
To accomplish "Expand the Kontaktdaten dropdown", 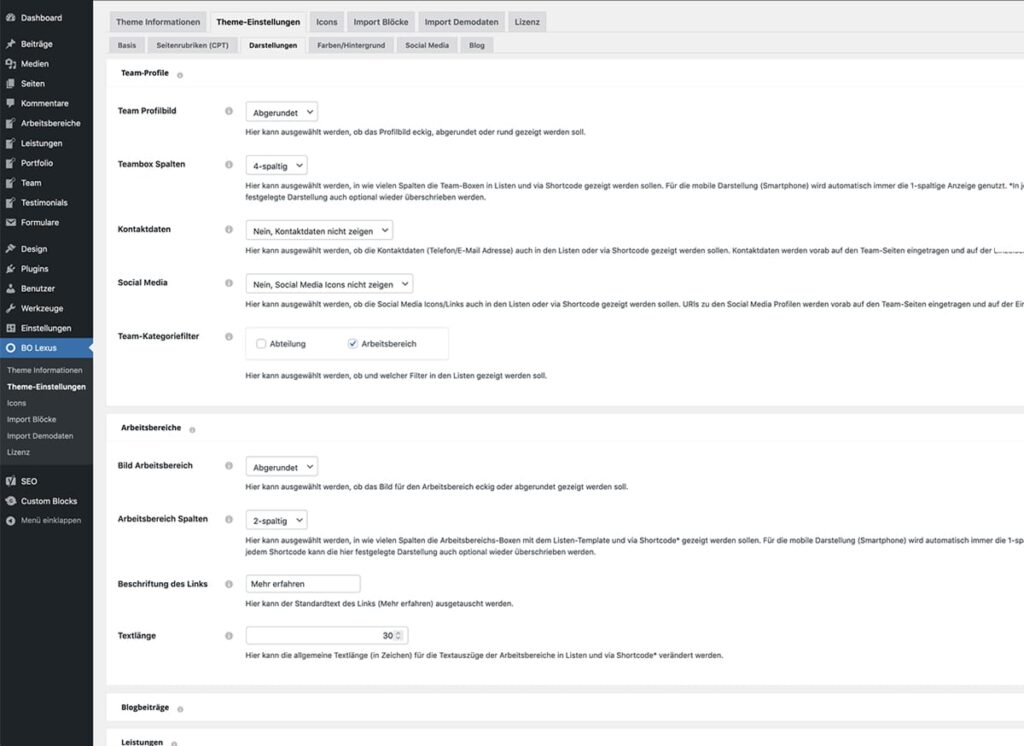I will pos(319,230).
